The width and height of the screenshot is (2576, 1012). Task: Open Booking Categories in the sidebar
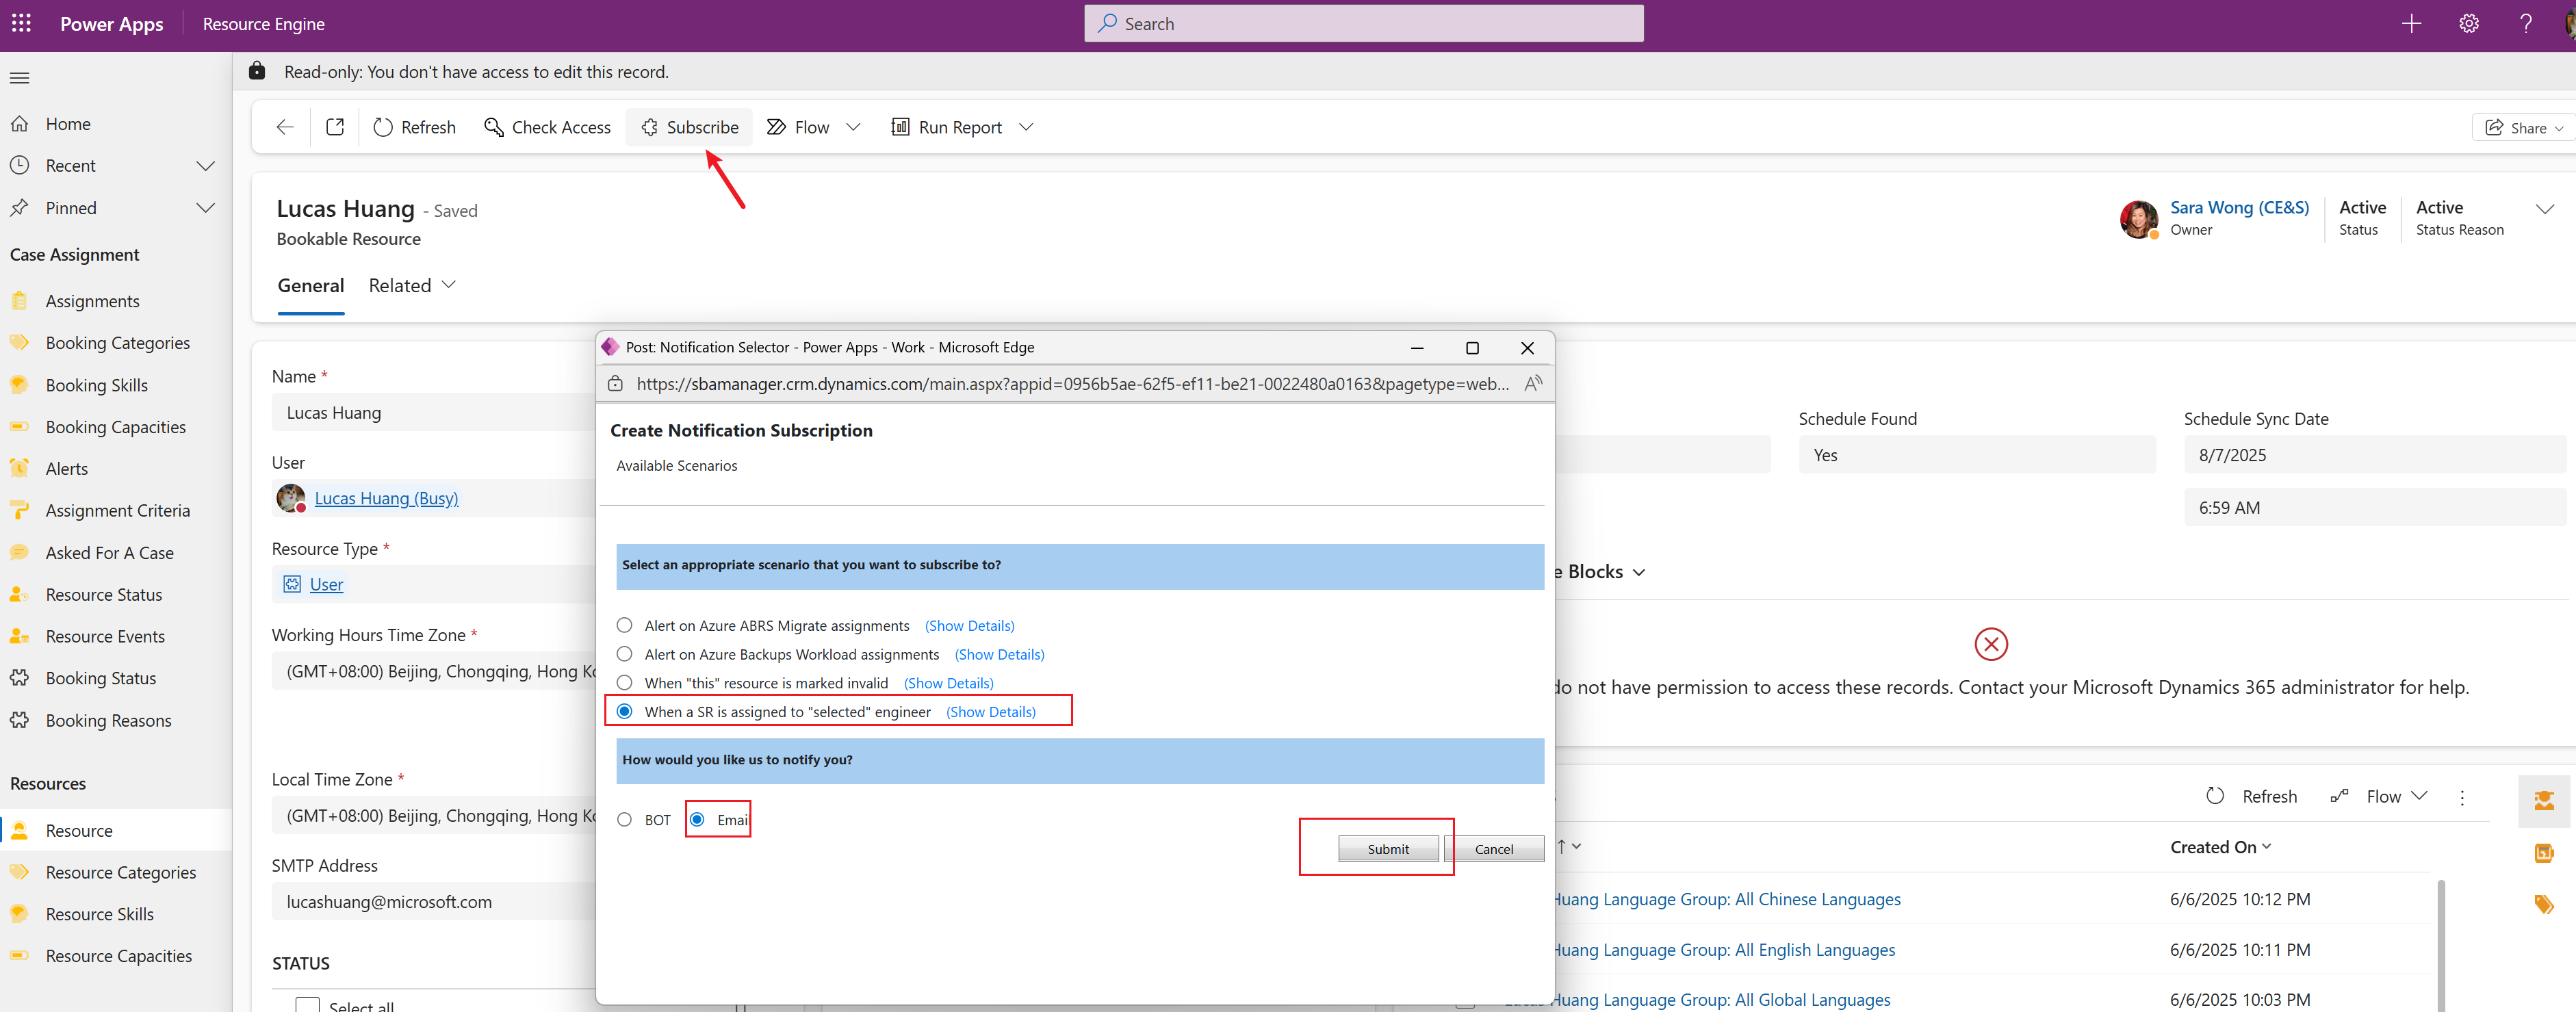click(x=117, y=343)
